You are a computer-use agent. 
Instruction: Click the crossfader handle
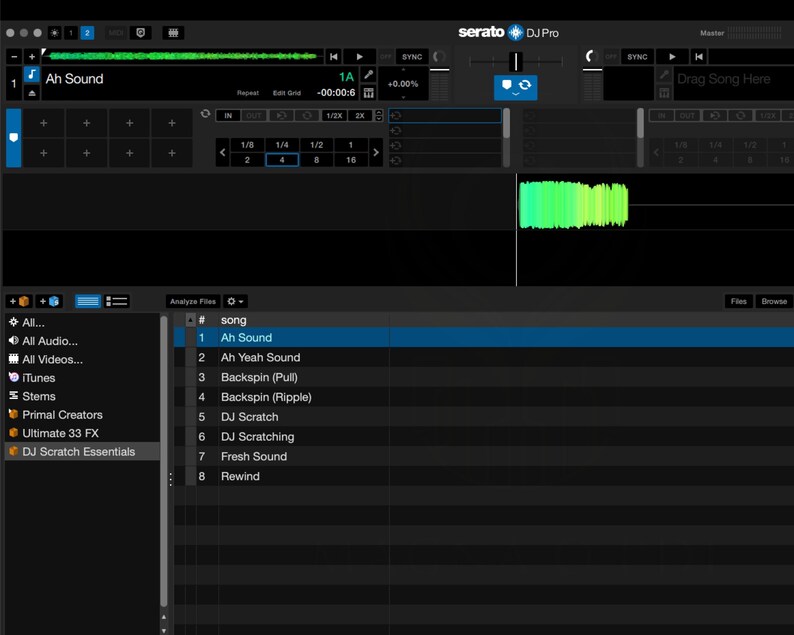[515, 62]
